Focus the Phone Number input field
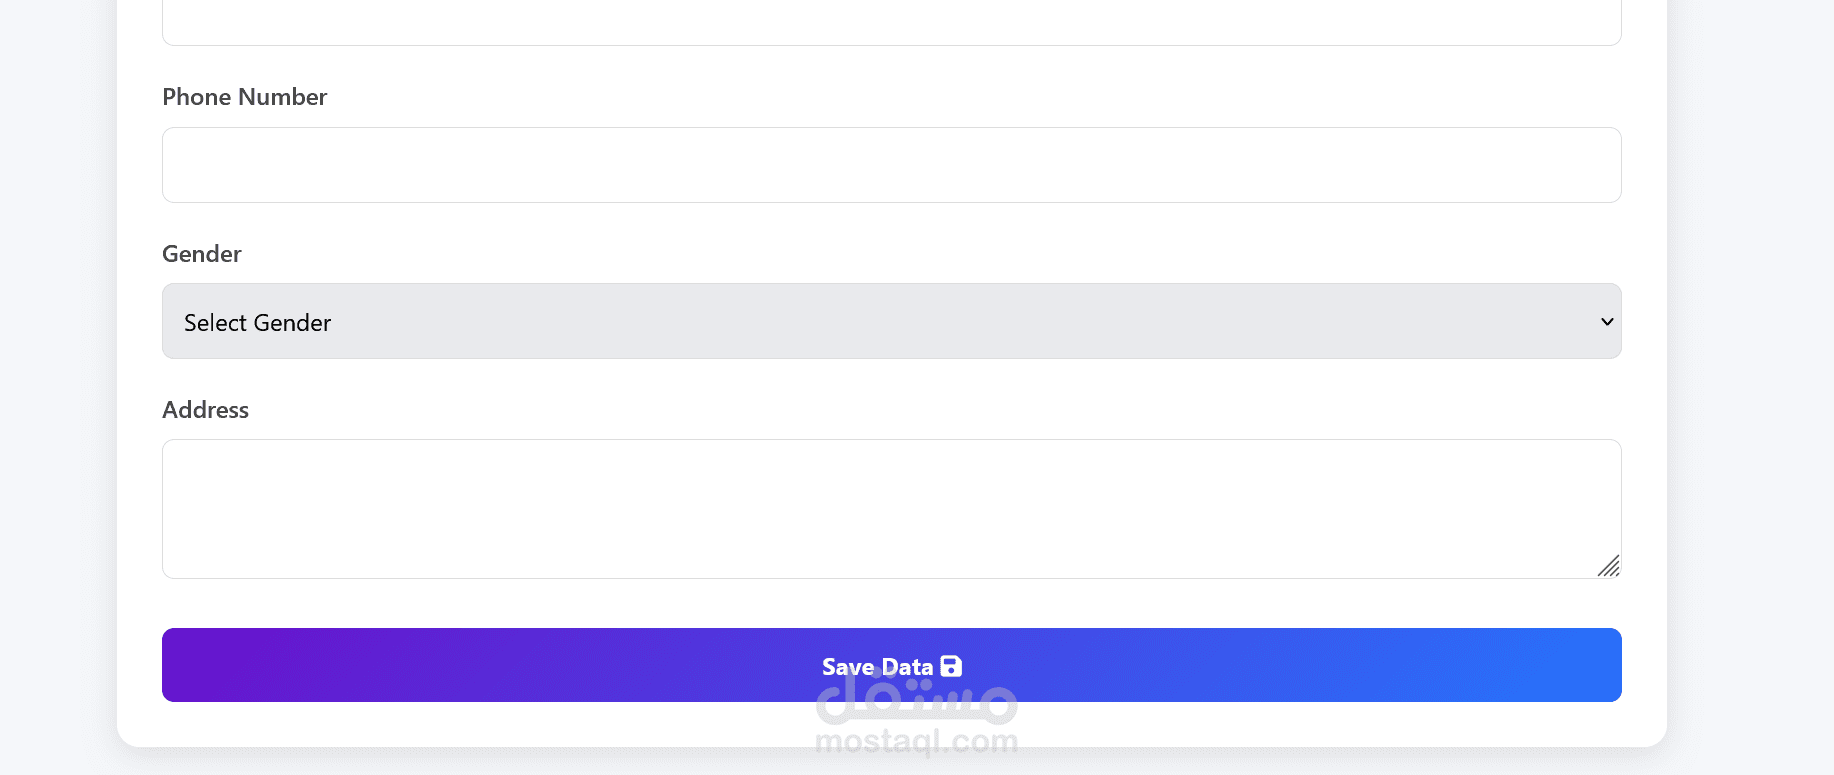Image resolution: width=1834 pixels, height=775 pixels. click(x=891, y=165)
